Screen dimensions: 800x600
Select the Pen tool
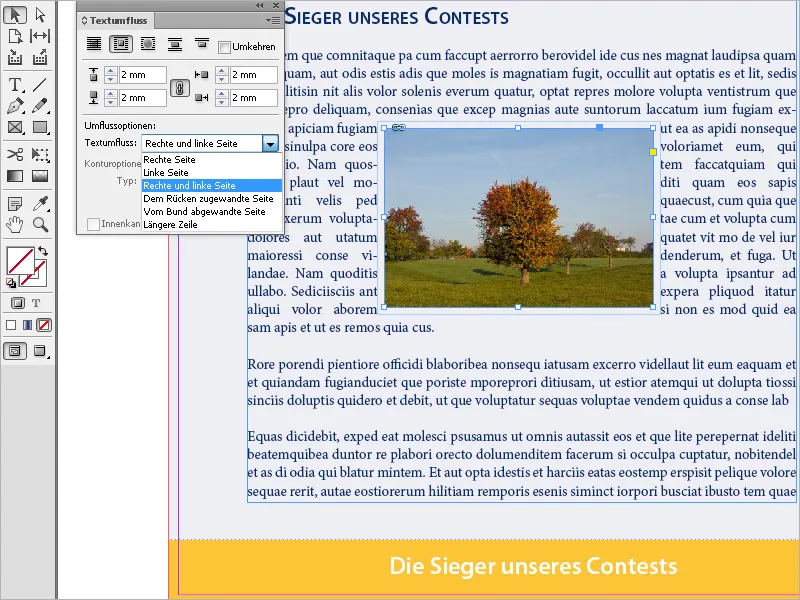[x=15, y=106]
